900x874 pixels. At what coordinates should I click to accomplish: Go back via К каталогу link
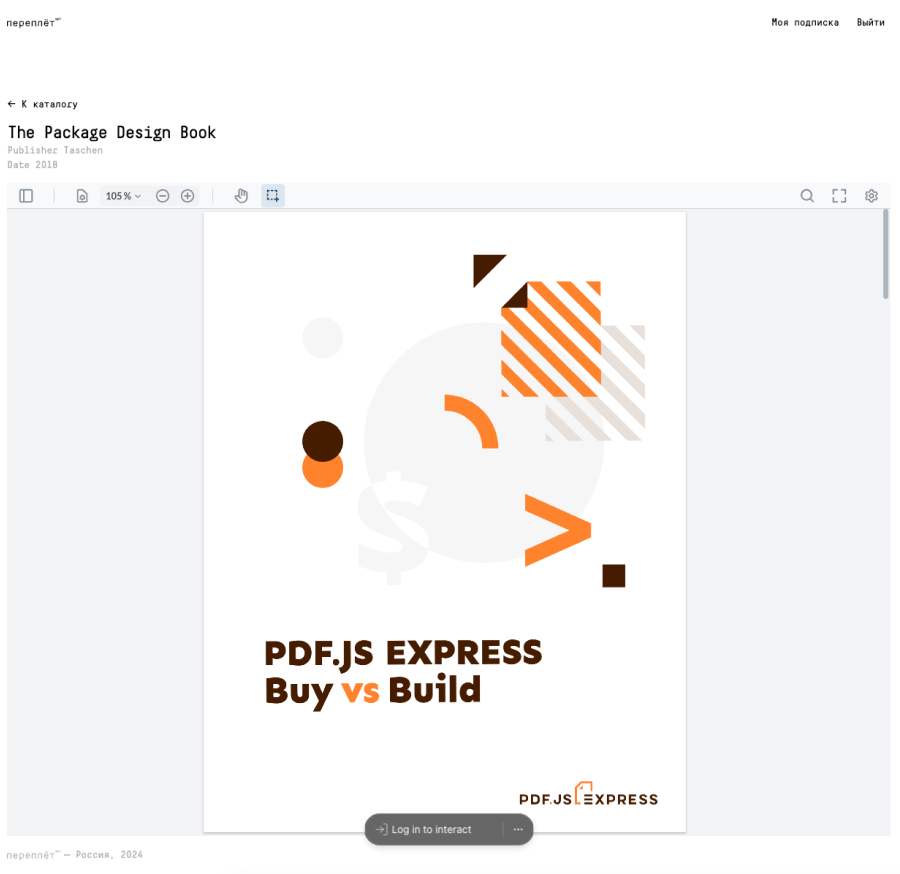[x=42, y=104]
